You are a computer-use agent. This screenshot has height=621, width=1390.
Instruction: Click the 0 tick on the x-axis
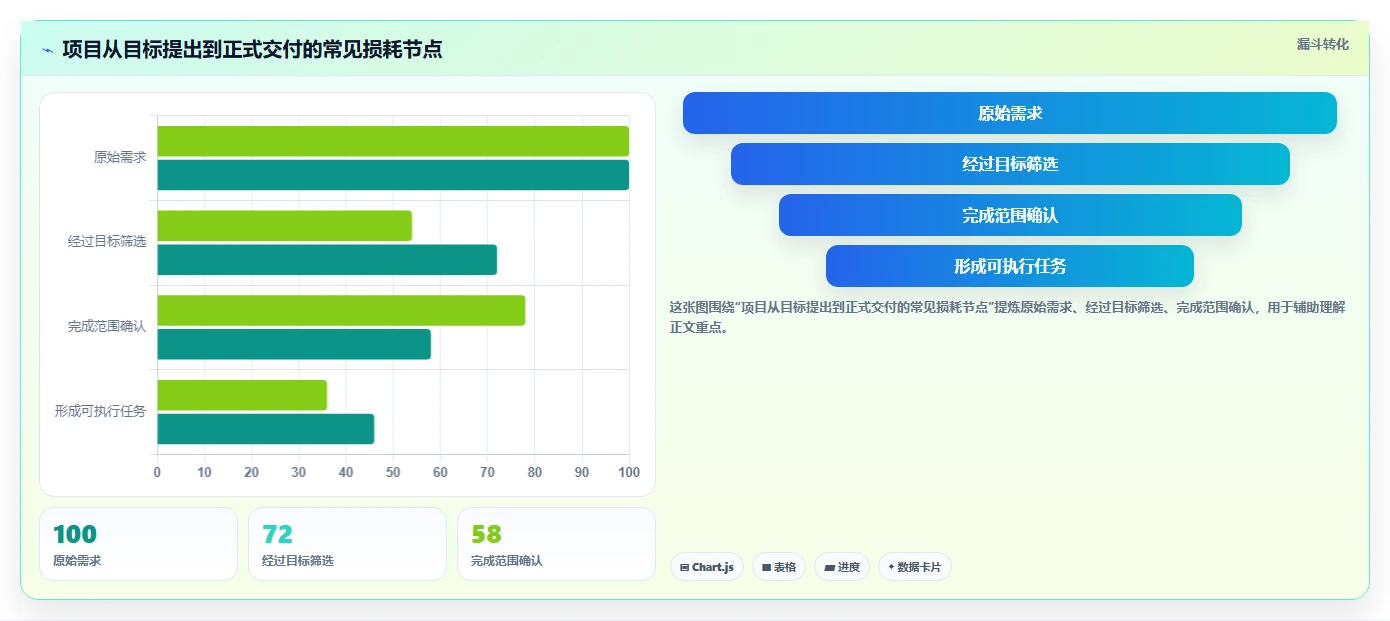(x=157, y=472)
